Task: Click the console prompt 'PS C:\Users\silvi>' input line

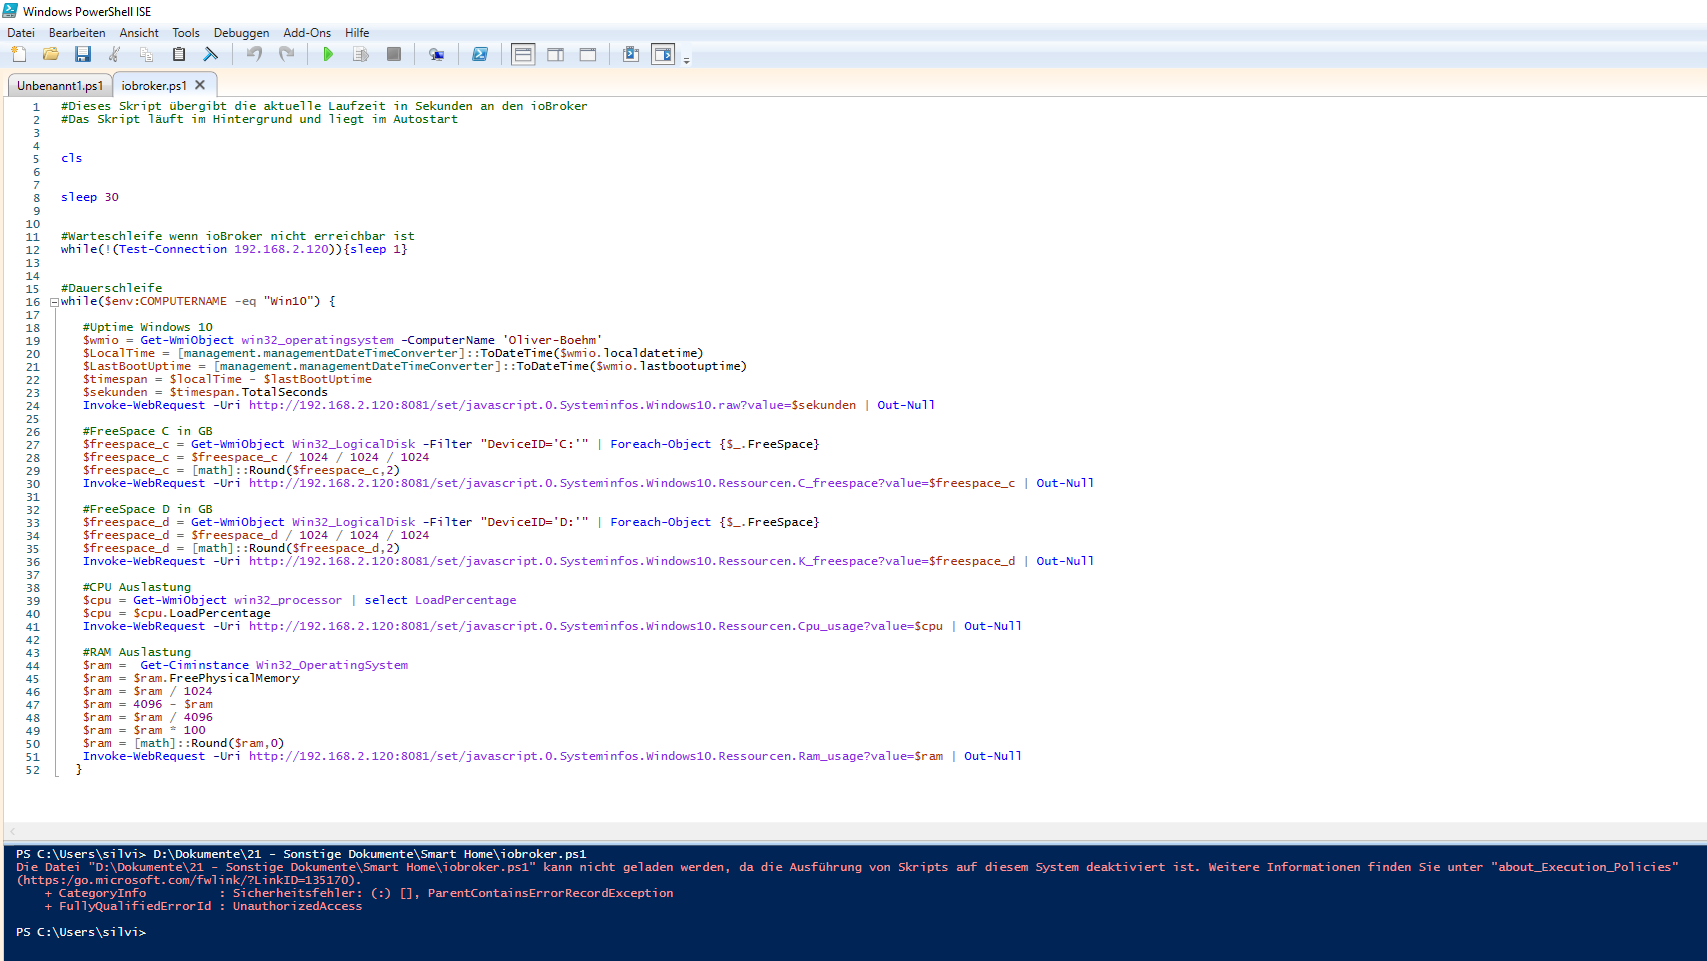Action: tap(81, 932)
